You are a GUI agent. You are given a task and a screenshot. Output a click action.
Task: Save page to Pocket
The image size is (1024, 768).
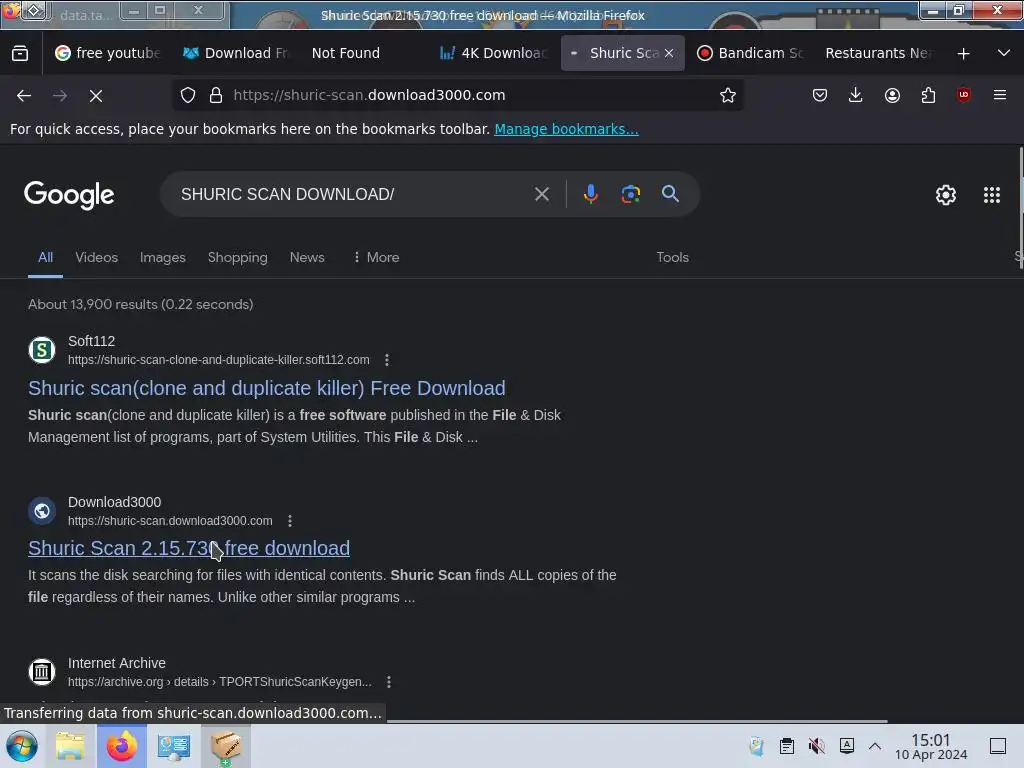click(x=820, y=95)
